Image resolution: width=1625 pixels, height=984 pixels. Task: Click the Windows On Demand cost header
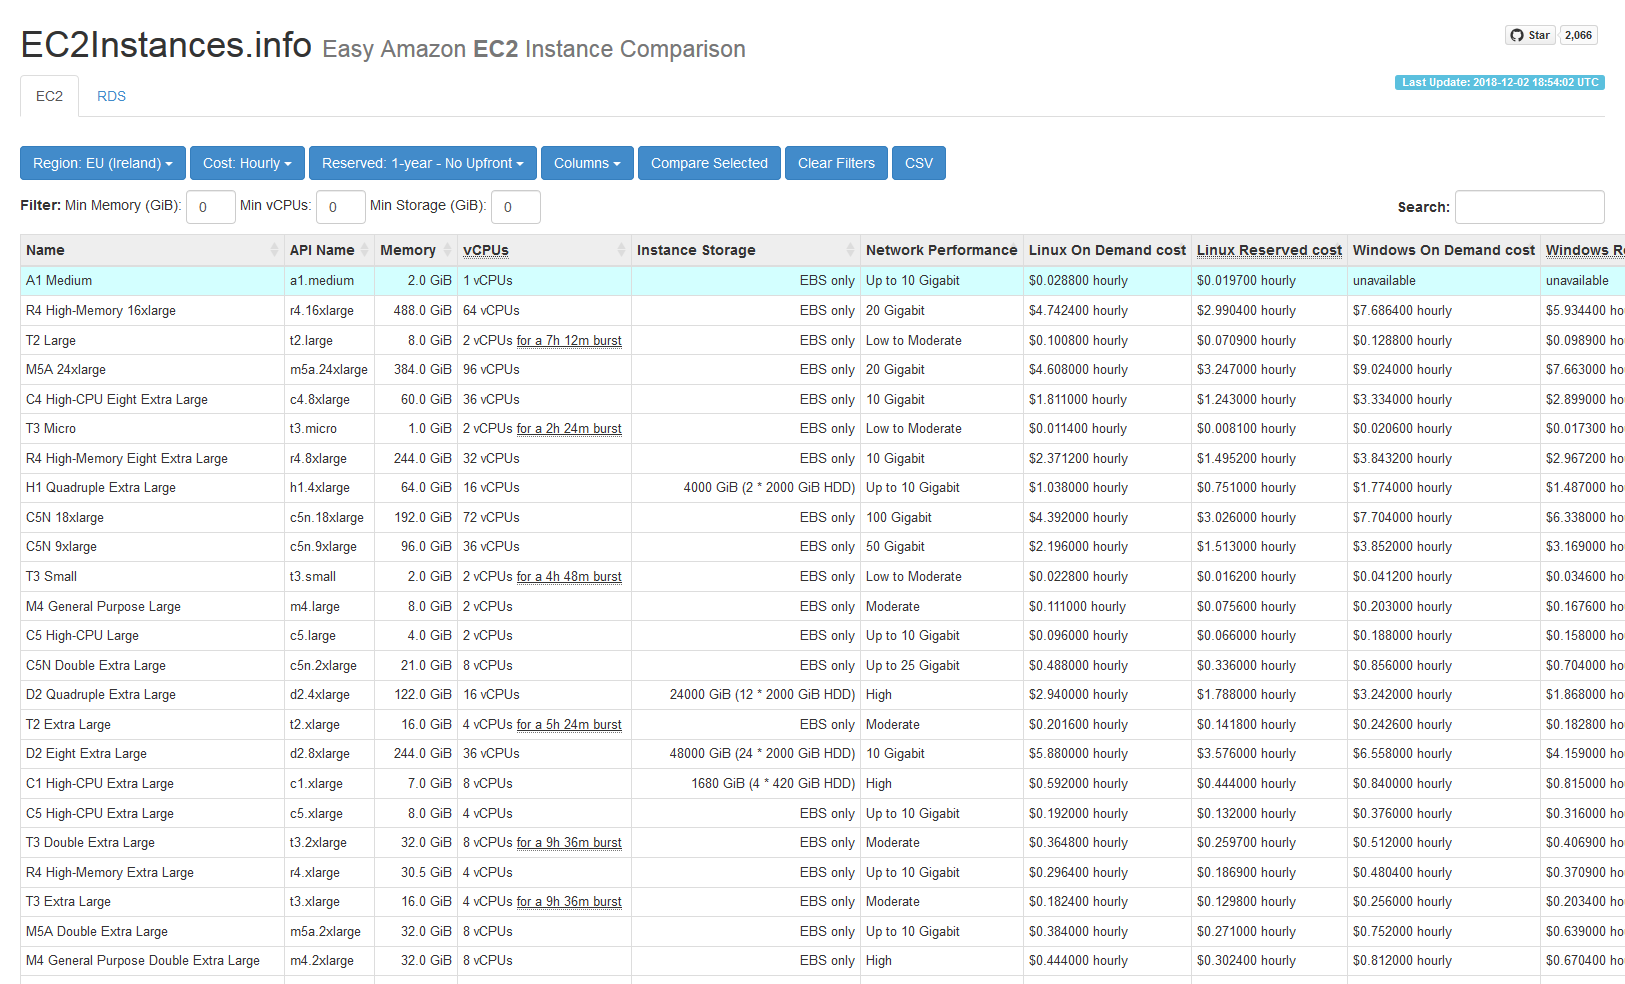point(1443,250)
